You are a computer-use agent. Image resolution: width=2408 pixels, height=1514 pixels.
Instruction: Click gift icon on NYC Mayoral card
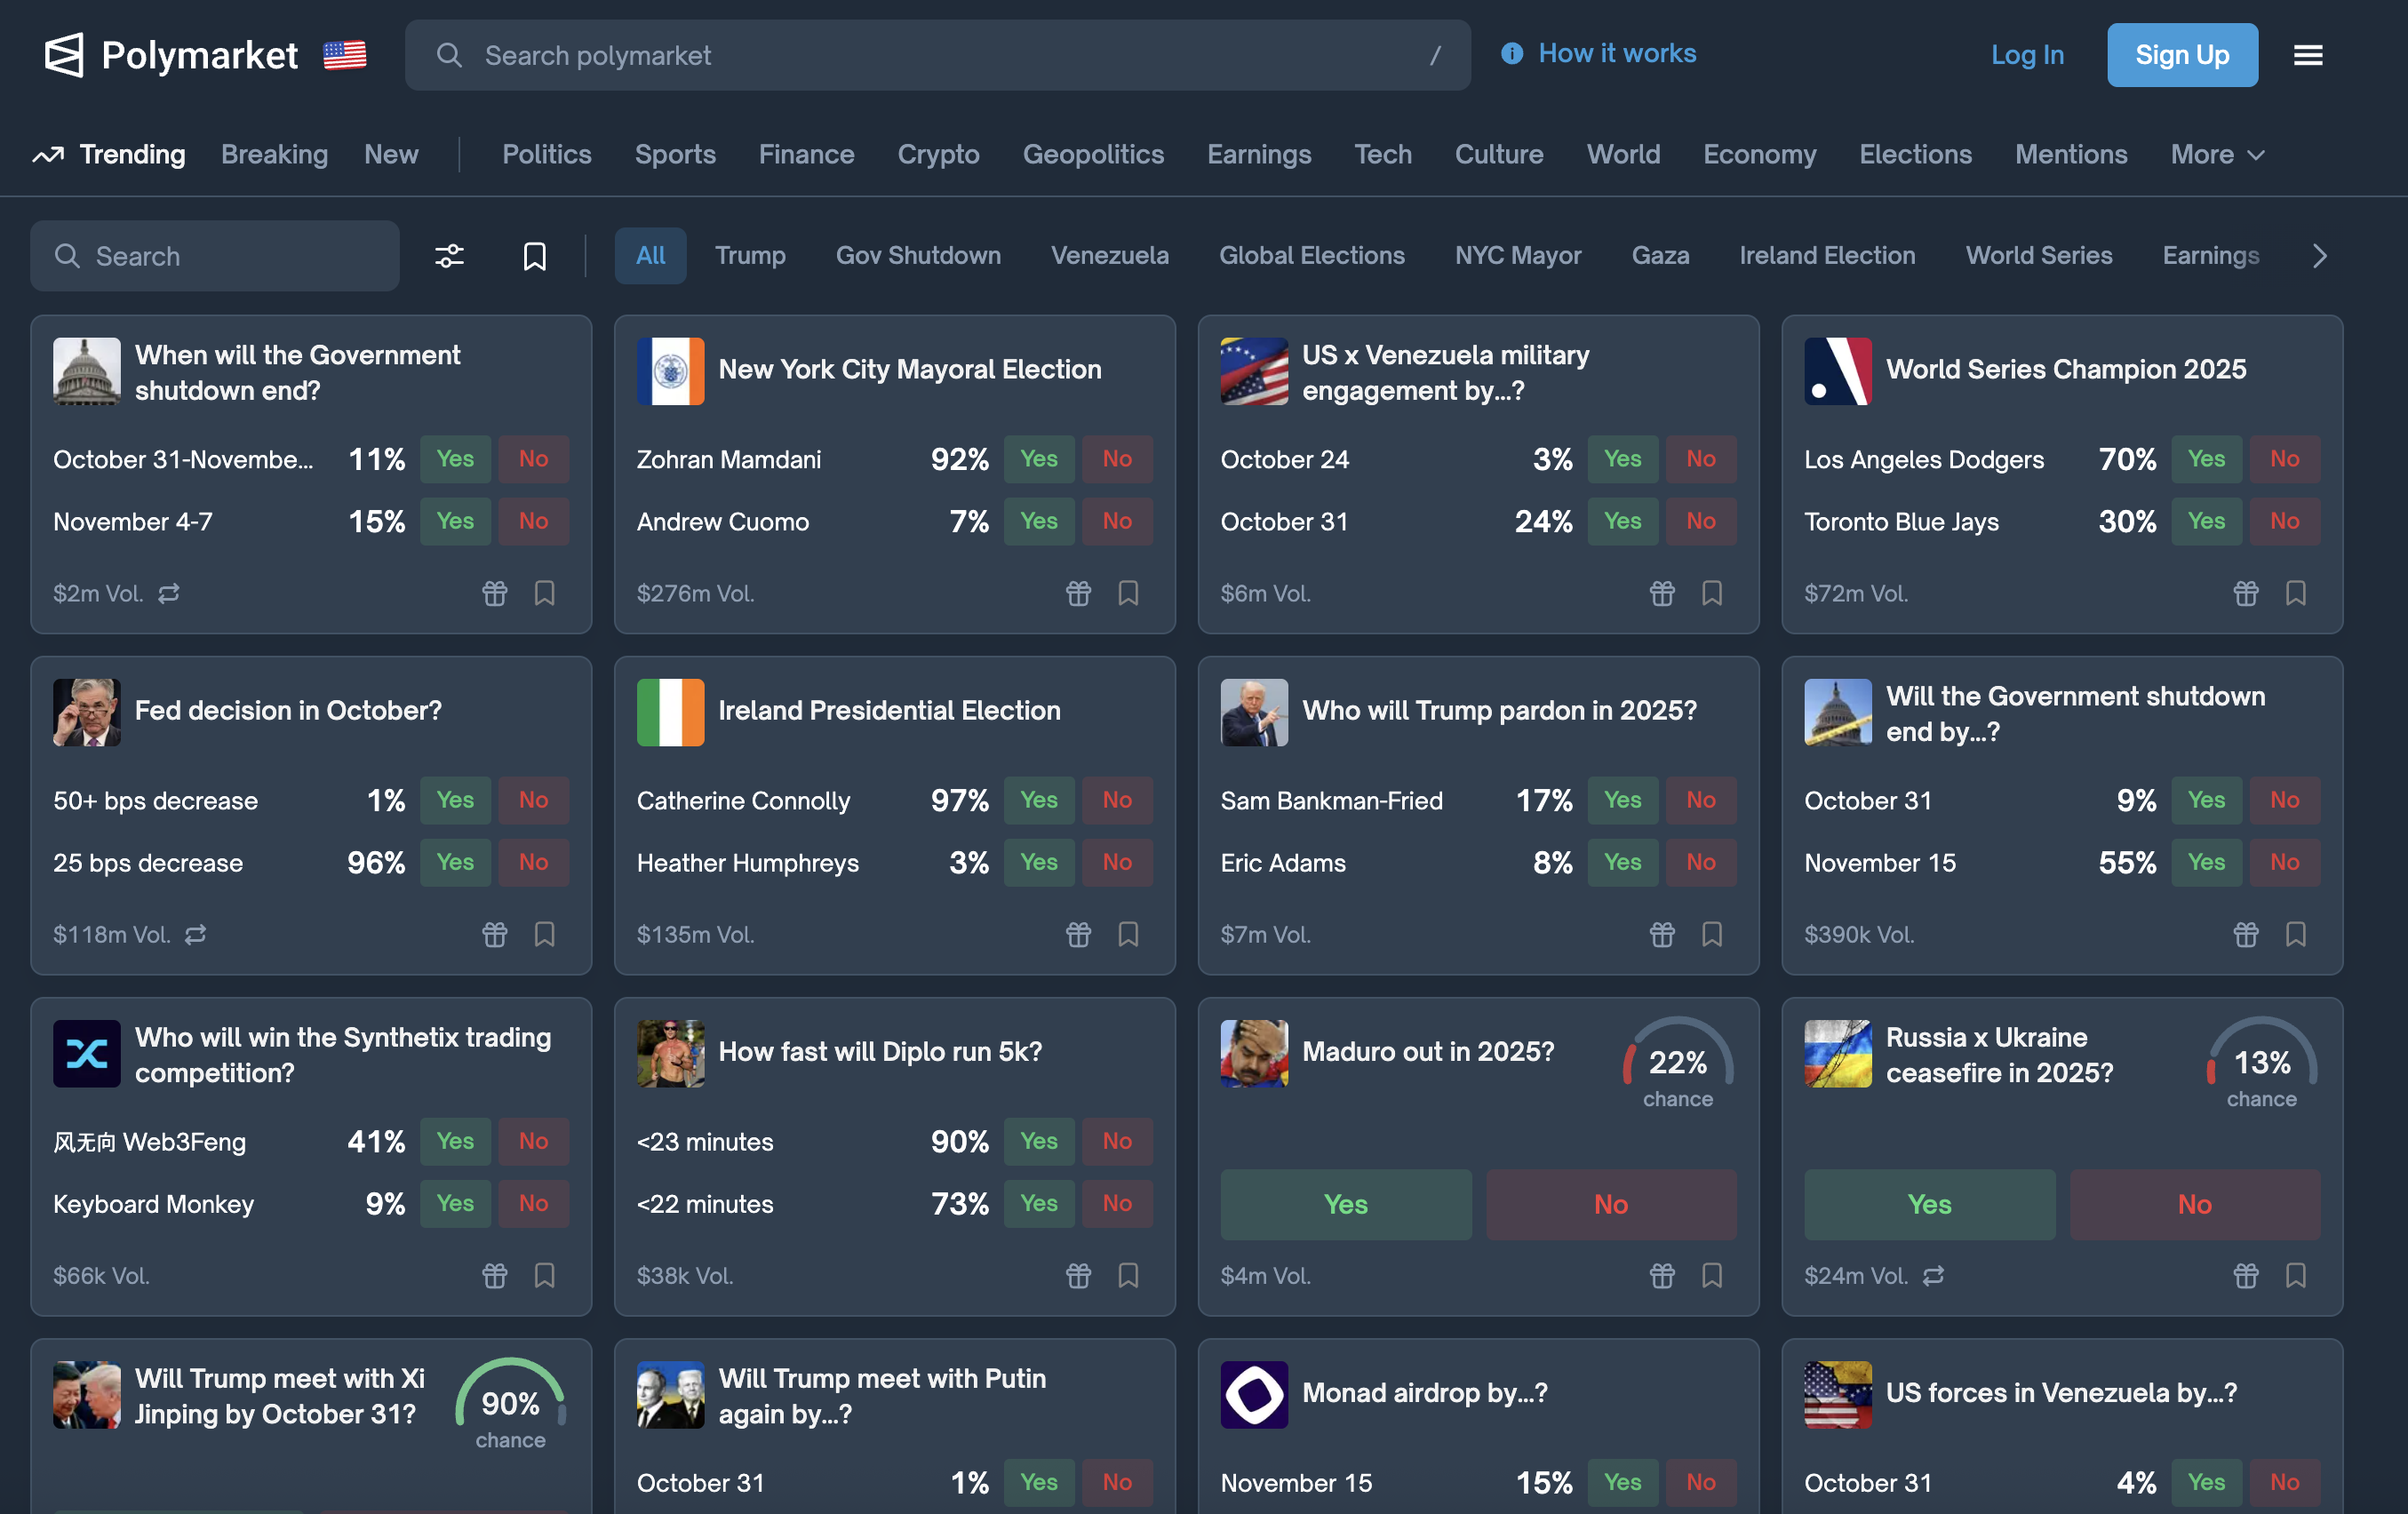[x=1078, y=593]
